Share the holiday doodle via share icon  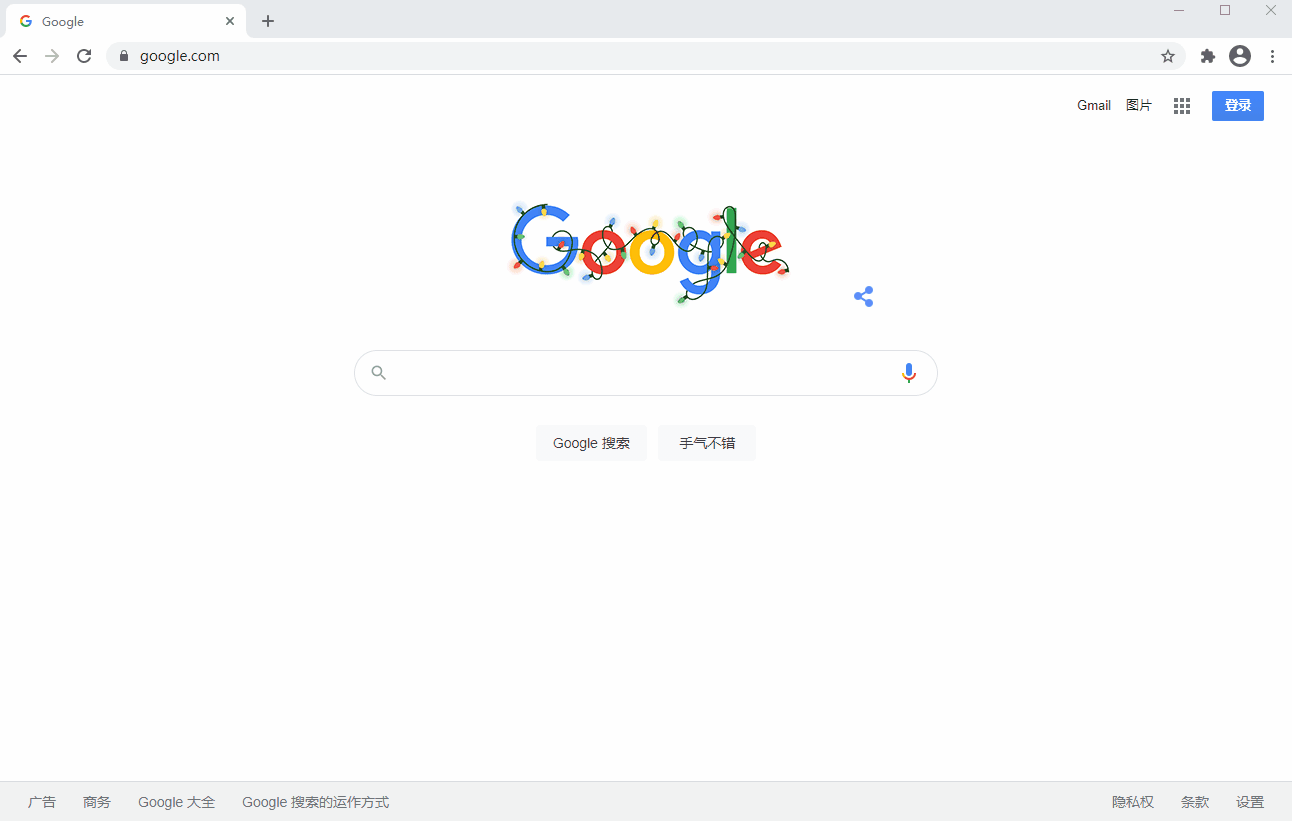click(864, 297)
